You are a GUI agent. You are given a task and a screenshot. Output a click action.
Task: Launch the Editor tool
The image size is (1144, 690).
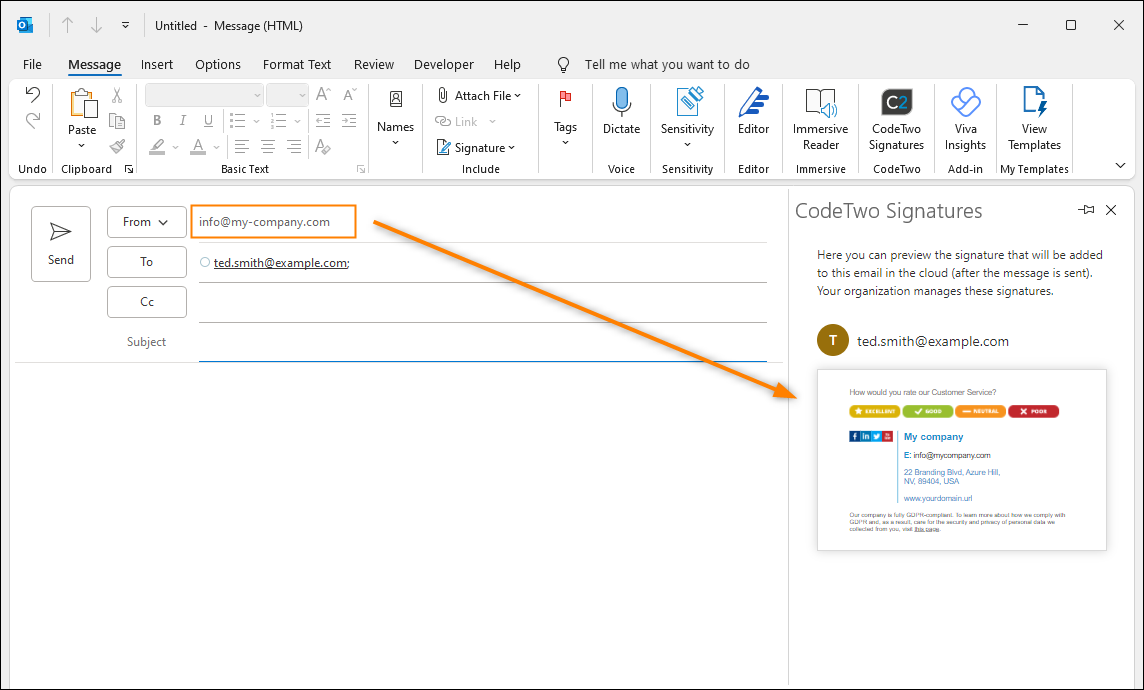[753, 111]
